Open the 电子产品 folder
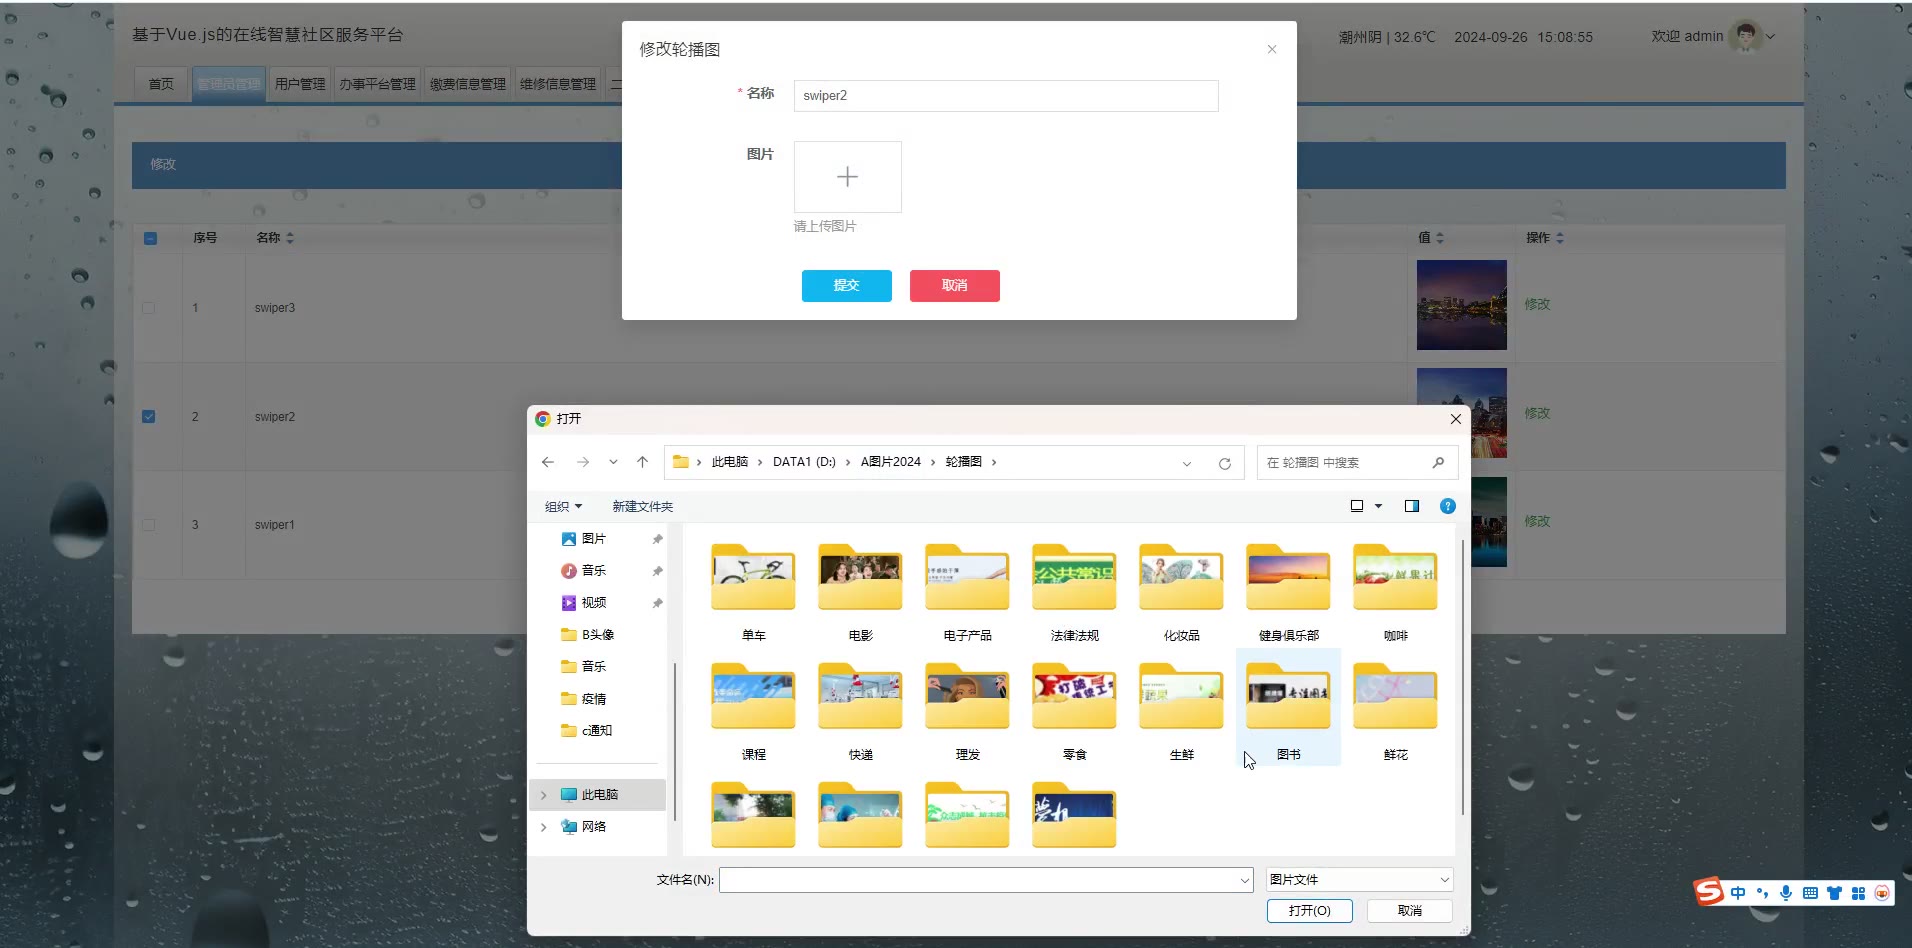 point(967,592)
